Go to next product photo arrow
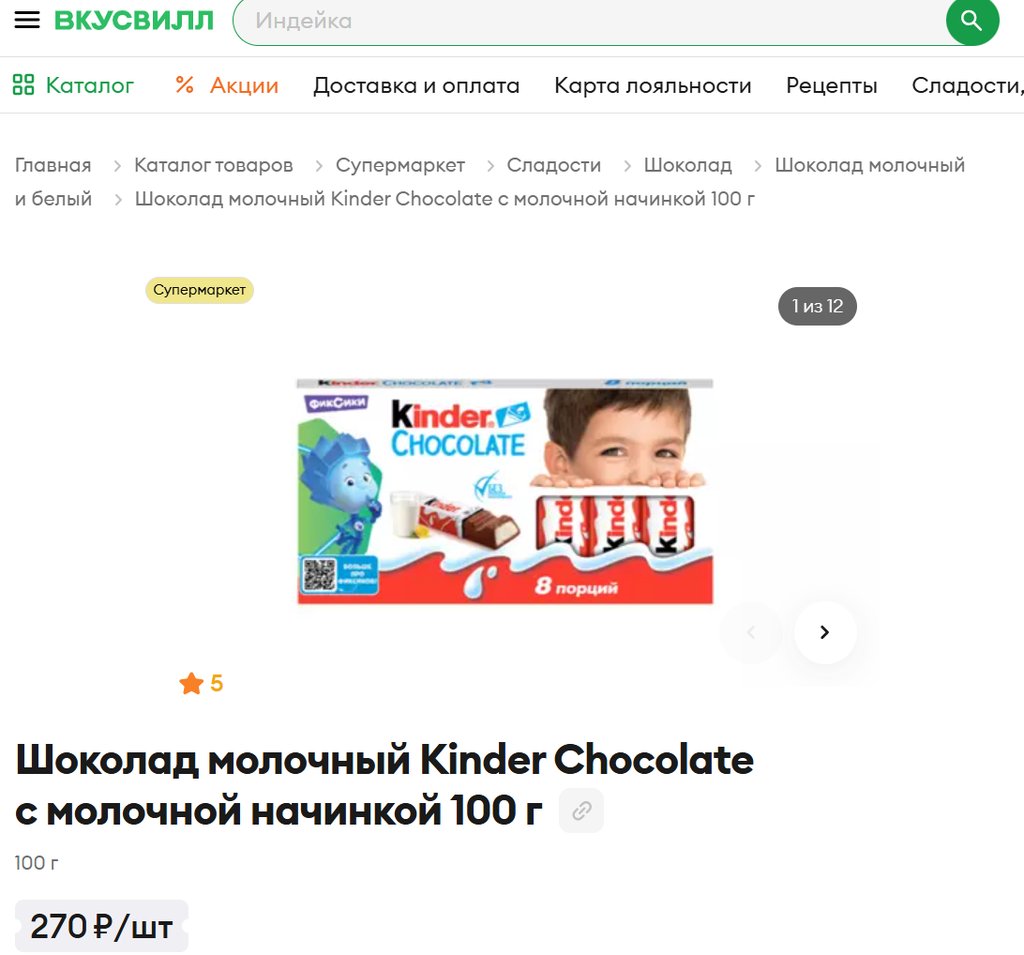The height and width of the screenshot is (955, 1024). 825,632
